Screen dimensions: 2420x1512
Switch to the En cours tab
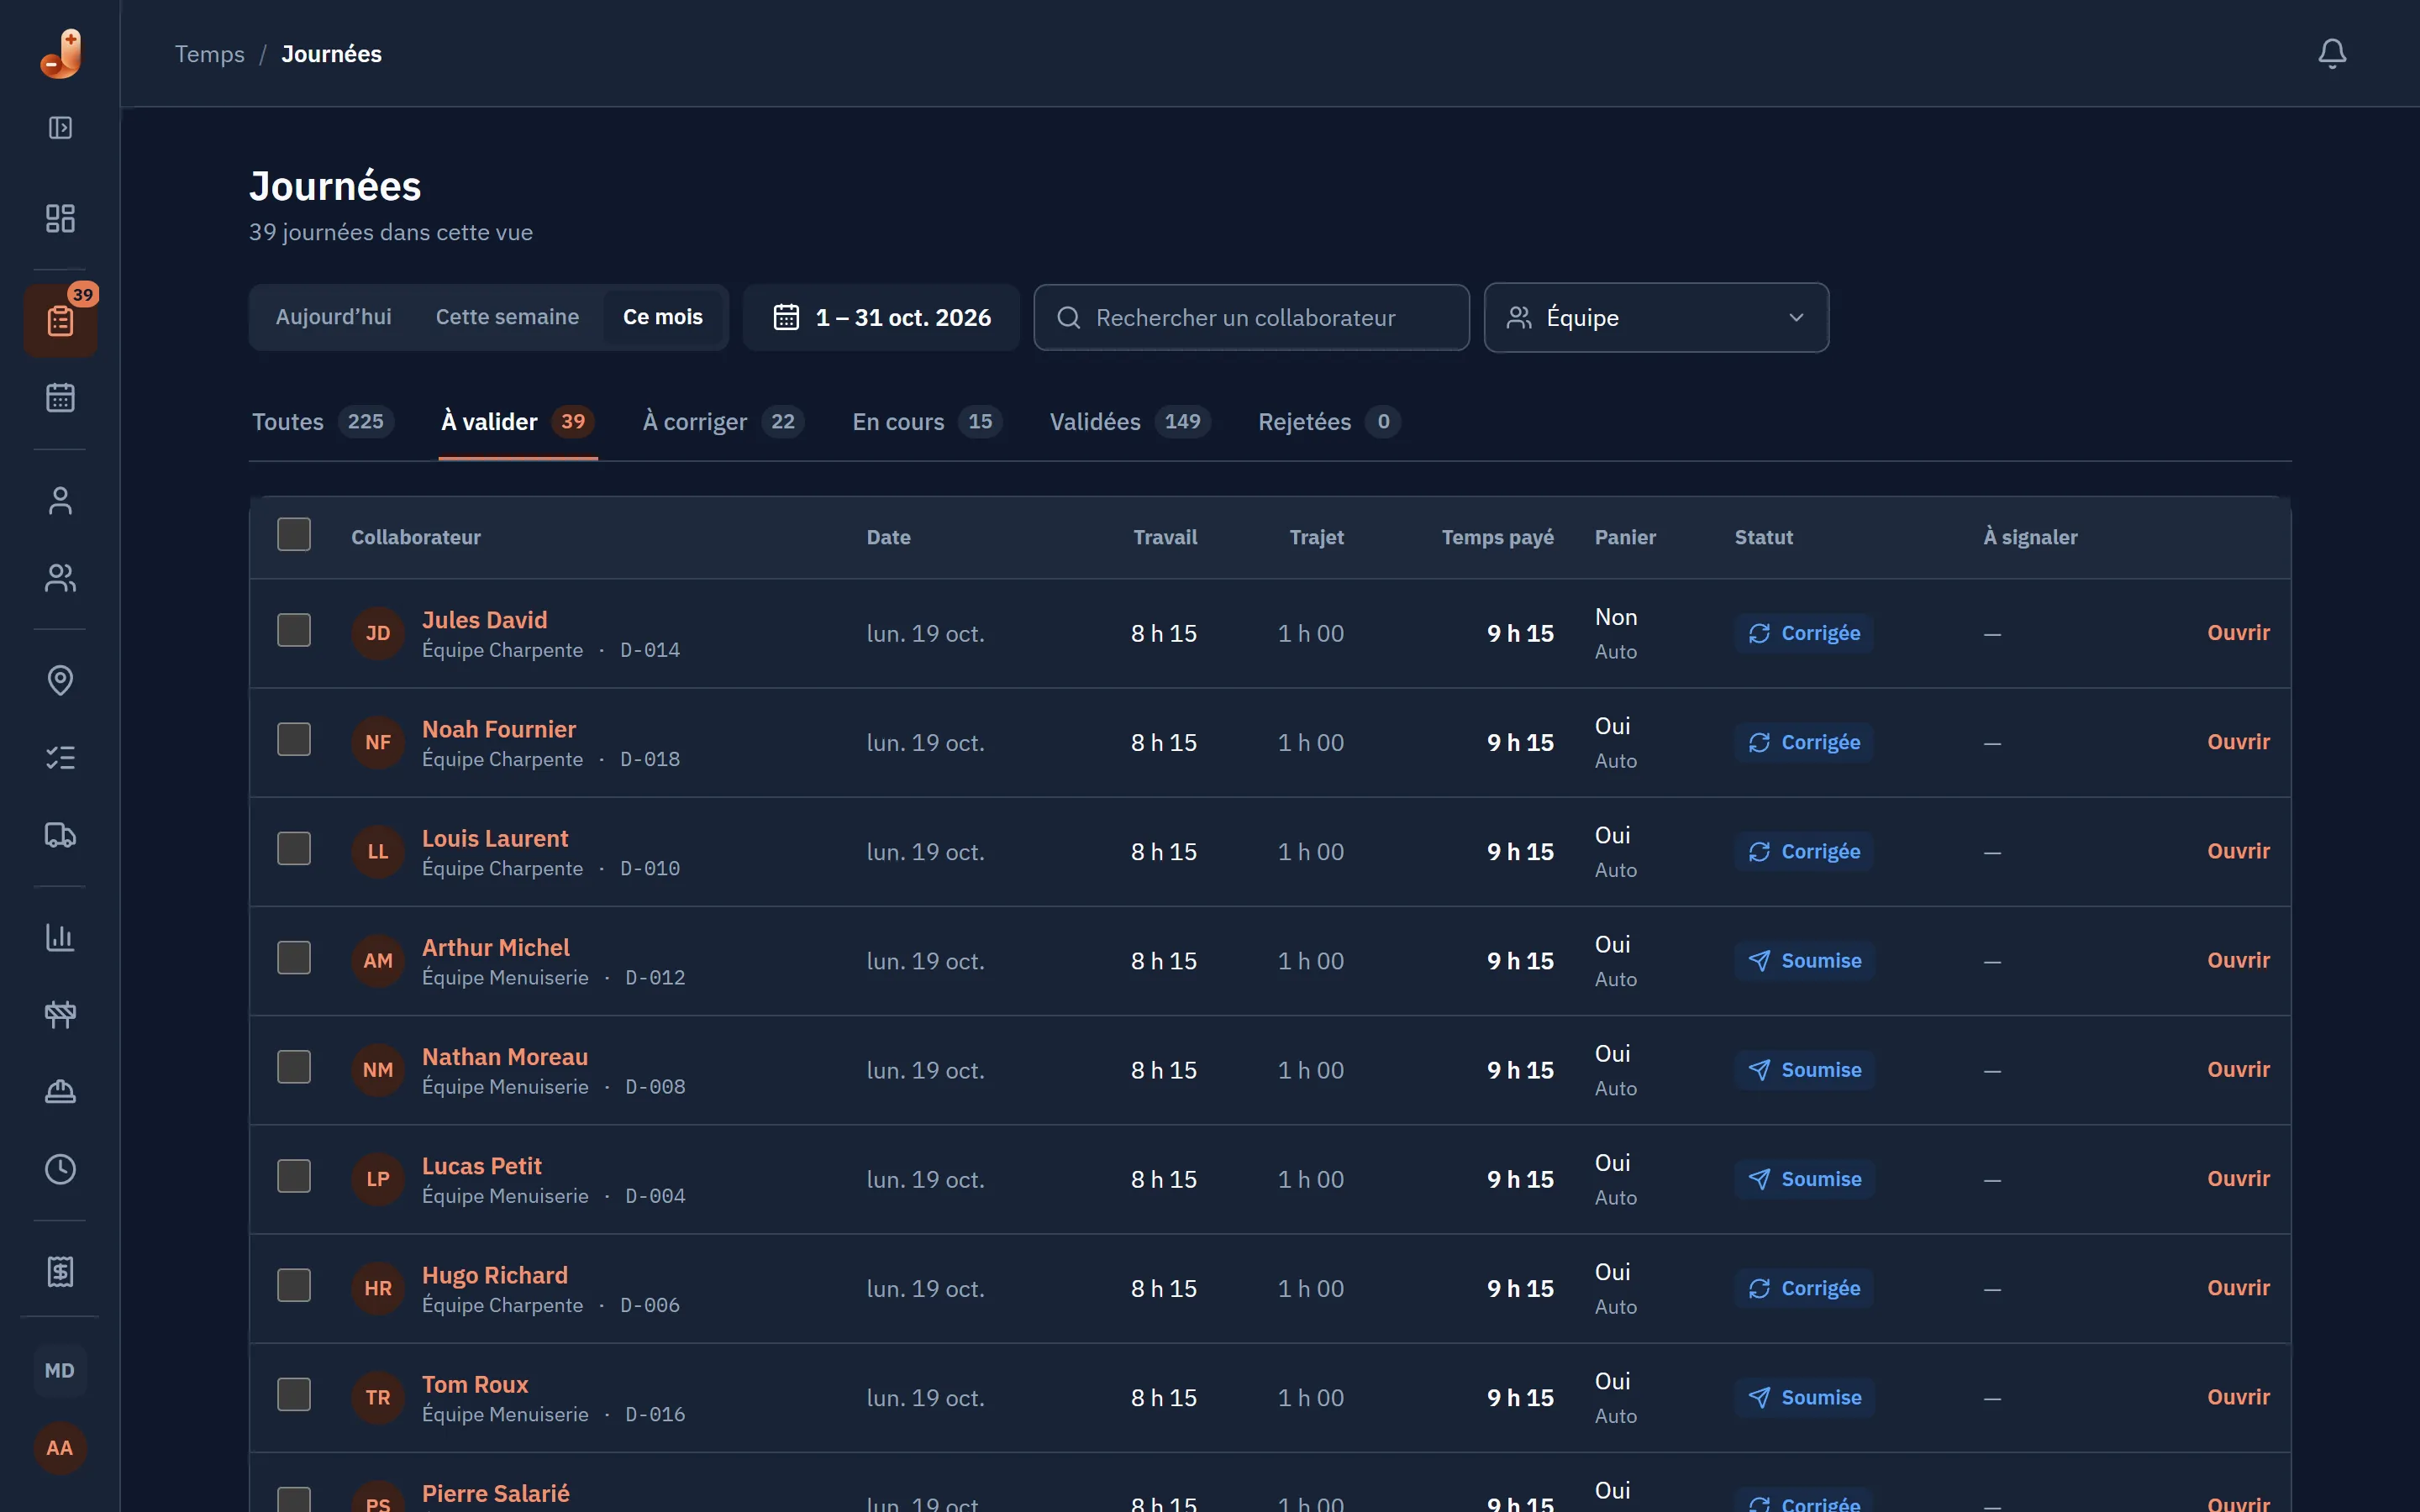(926, 422)
